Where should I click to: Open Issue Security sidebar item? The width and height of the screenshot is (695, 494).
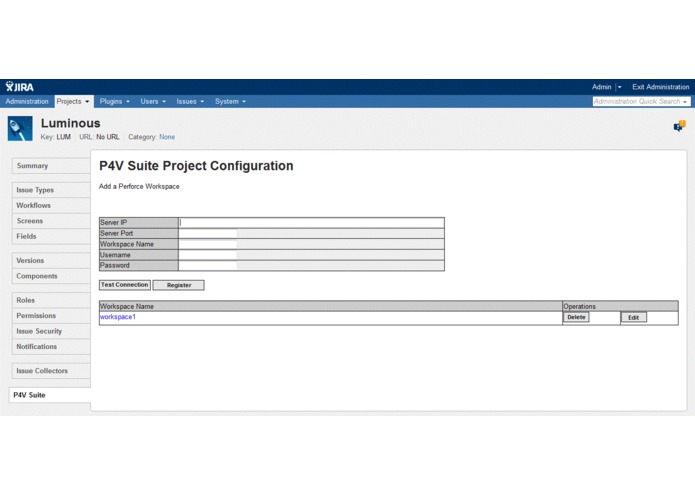[51, 331]
